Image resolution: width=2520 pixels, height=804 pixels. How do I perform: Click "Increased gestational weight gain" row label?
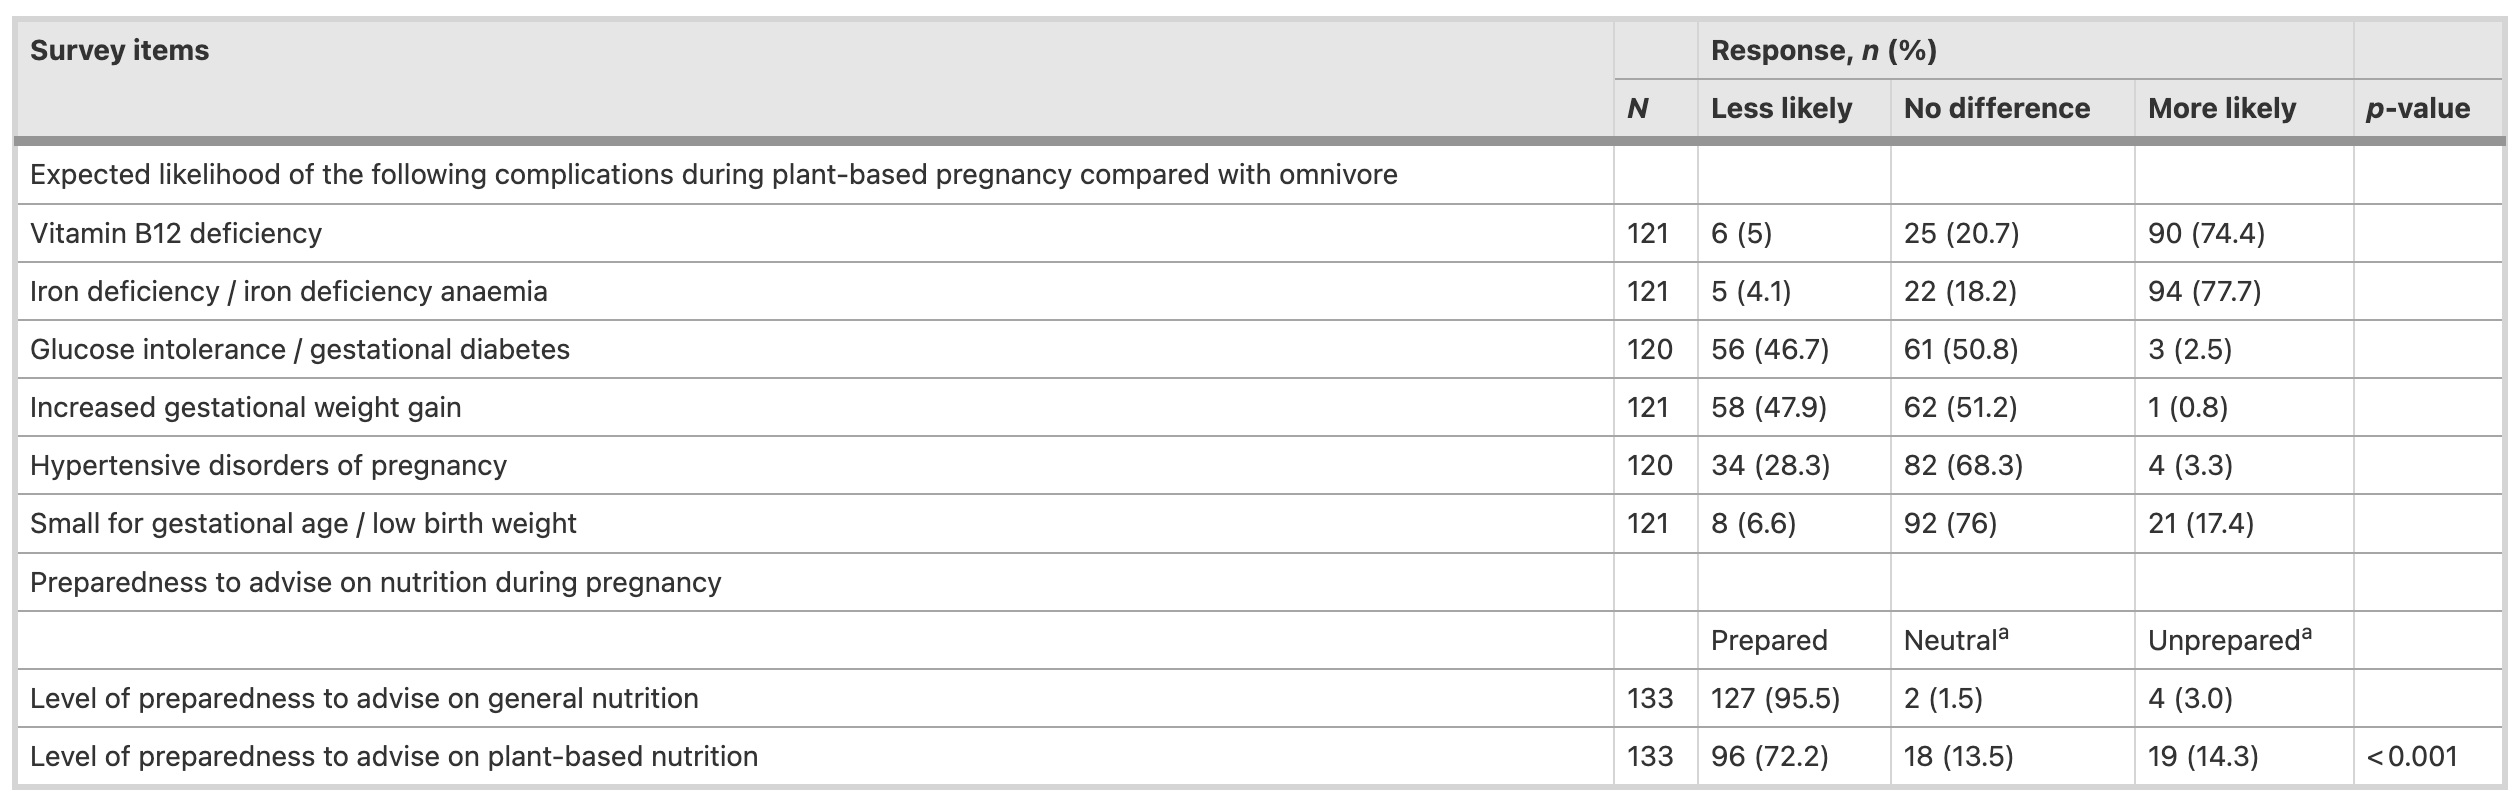point(245,407)
